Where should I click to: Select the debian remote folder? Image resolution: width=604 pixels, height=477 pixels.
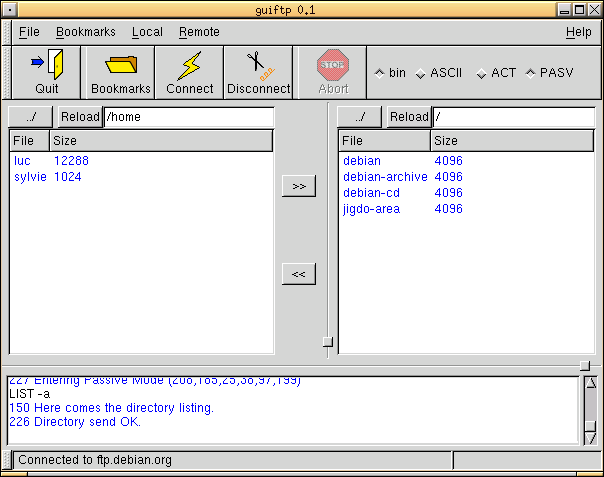tap(362, 161)
